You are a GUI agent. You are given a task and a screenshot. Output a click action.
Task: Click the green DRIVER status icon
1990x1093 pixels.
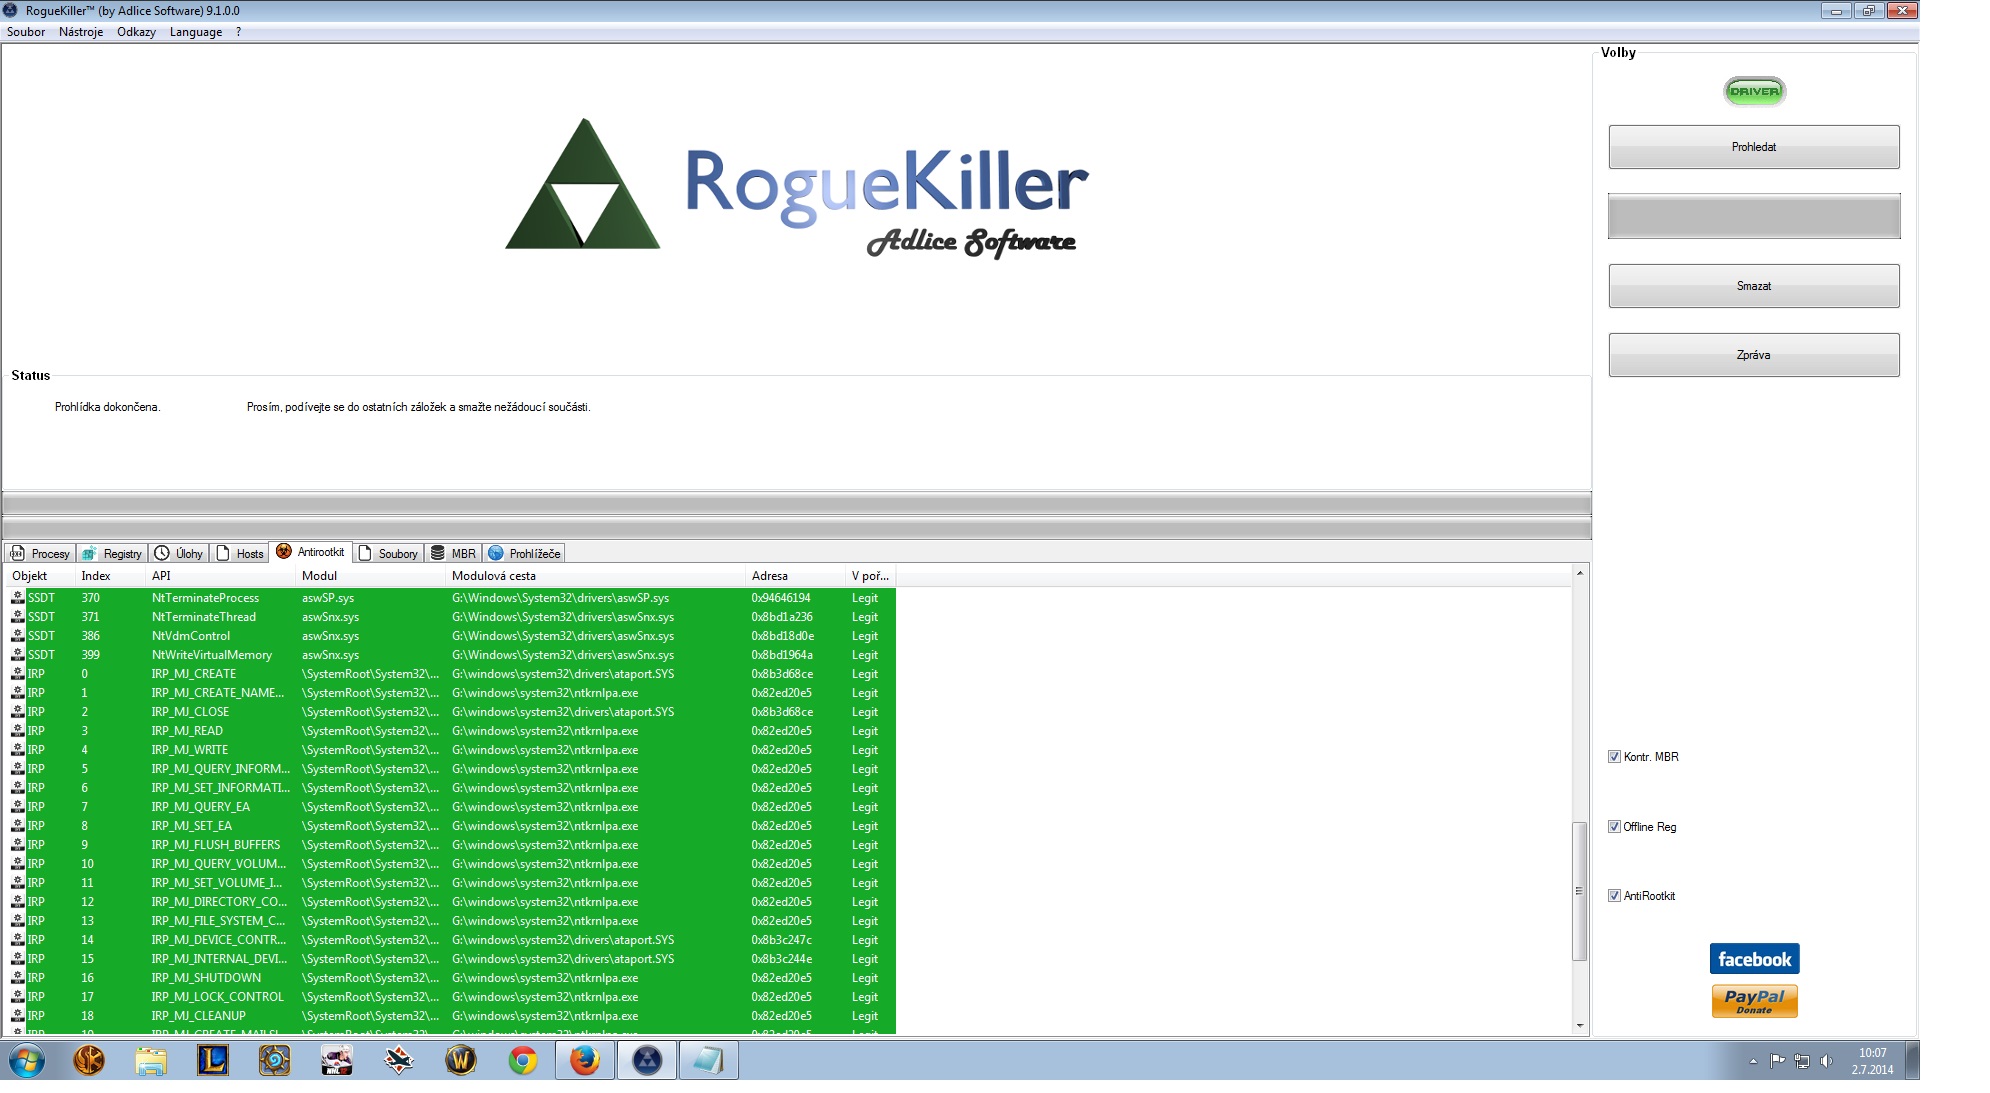[x=1754, y=91]
